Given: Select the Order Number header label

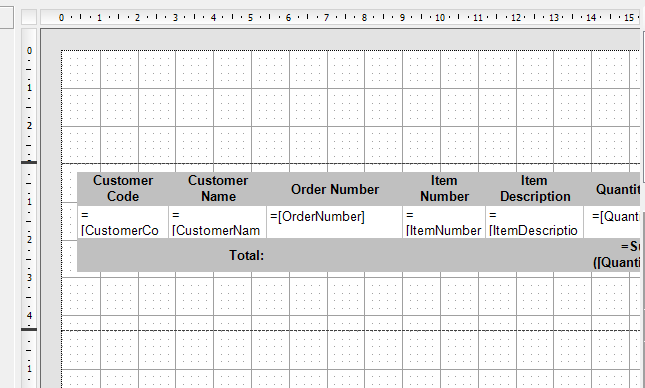Looking at the screenshot, I should click(x=334, y=189).
